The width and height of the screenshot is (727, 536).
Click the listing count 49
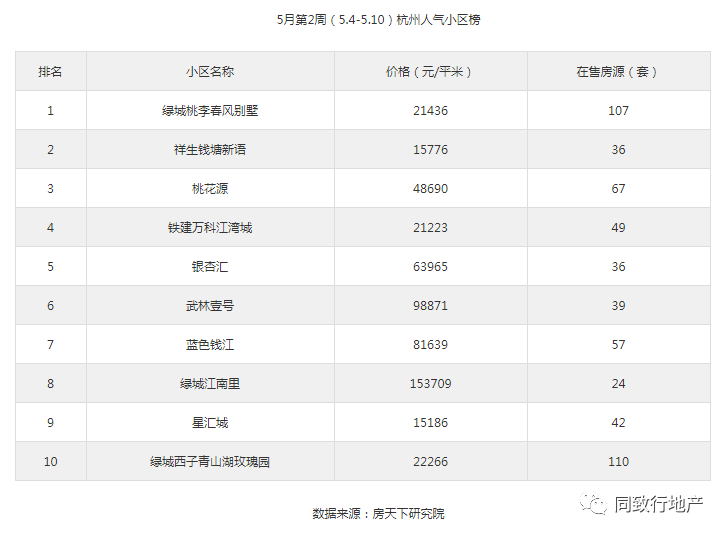tap(618, 228)
